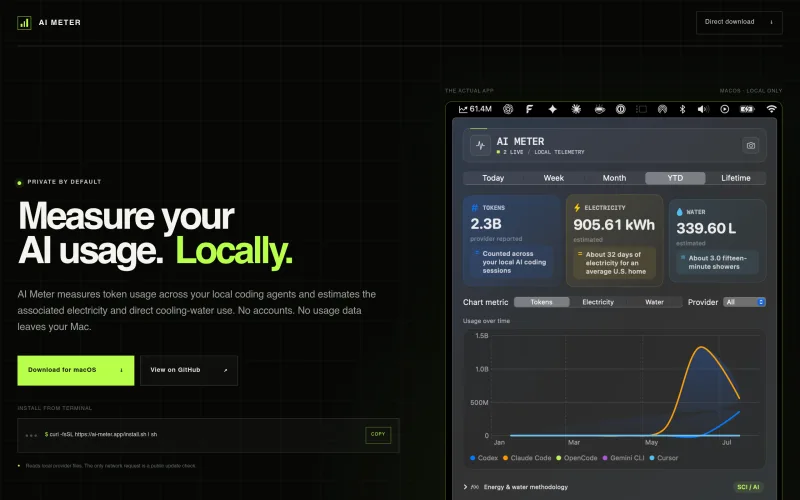Copy the terminal install command
The height and width of the screenshot is (500, 800).
[x=378, y=435]
